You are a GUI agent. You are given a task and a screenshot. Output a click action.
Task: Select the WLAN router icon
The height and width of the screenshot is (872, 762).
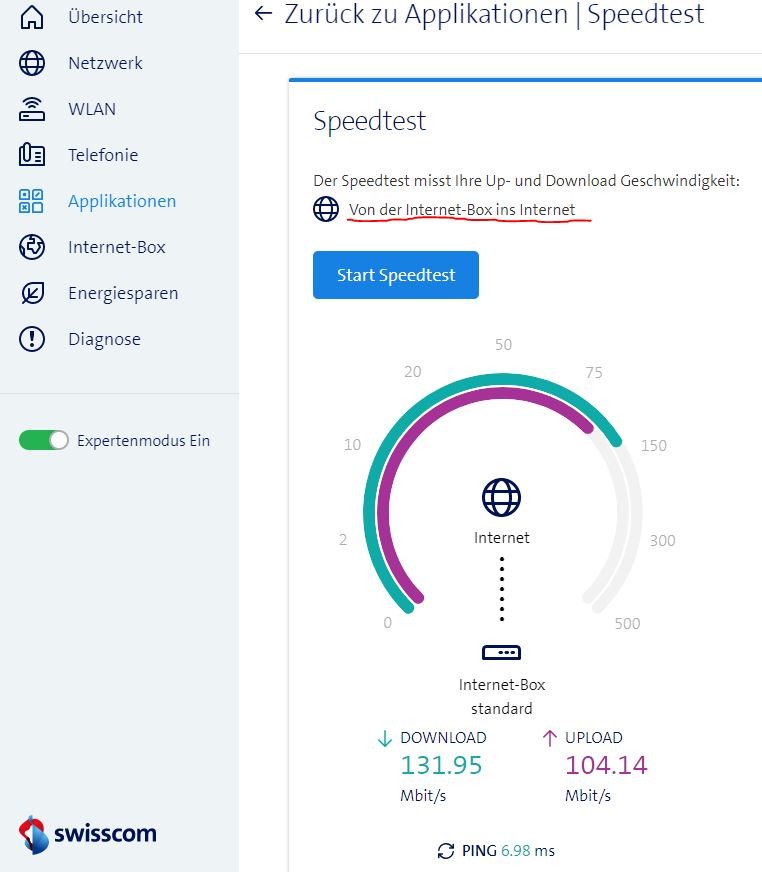point(32,109)
